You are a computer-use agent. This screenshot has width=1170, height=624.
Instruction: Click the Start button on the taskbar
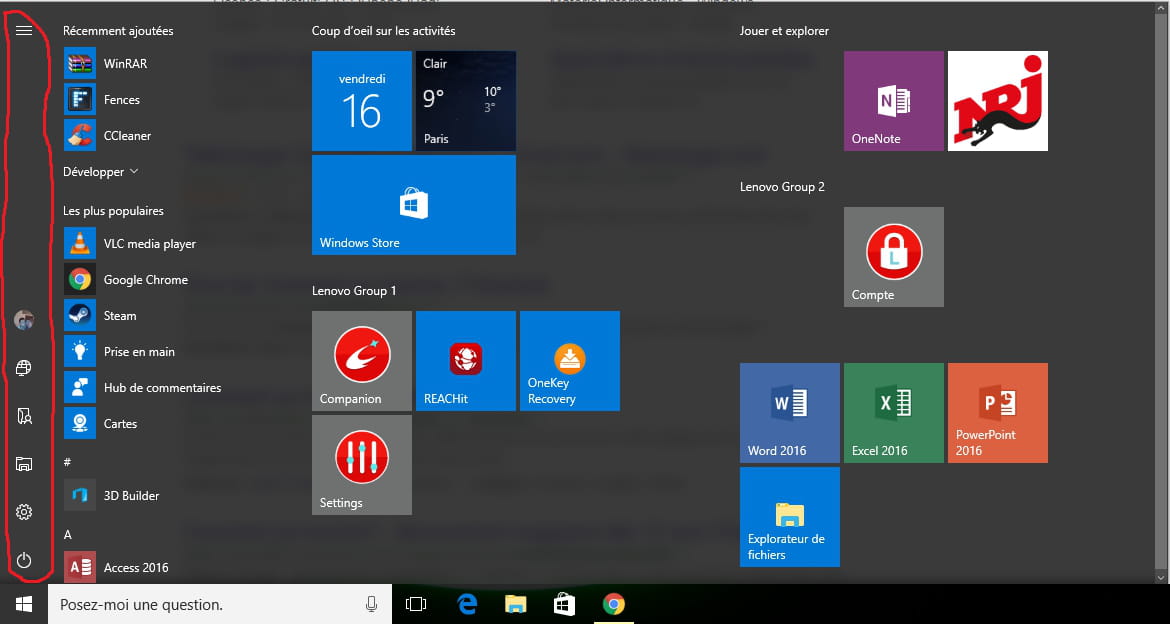click(x=24, y=604)
